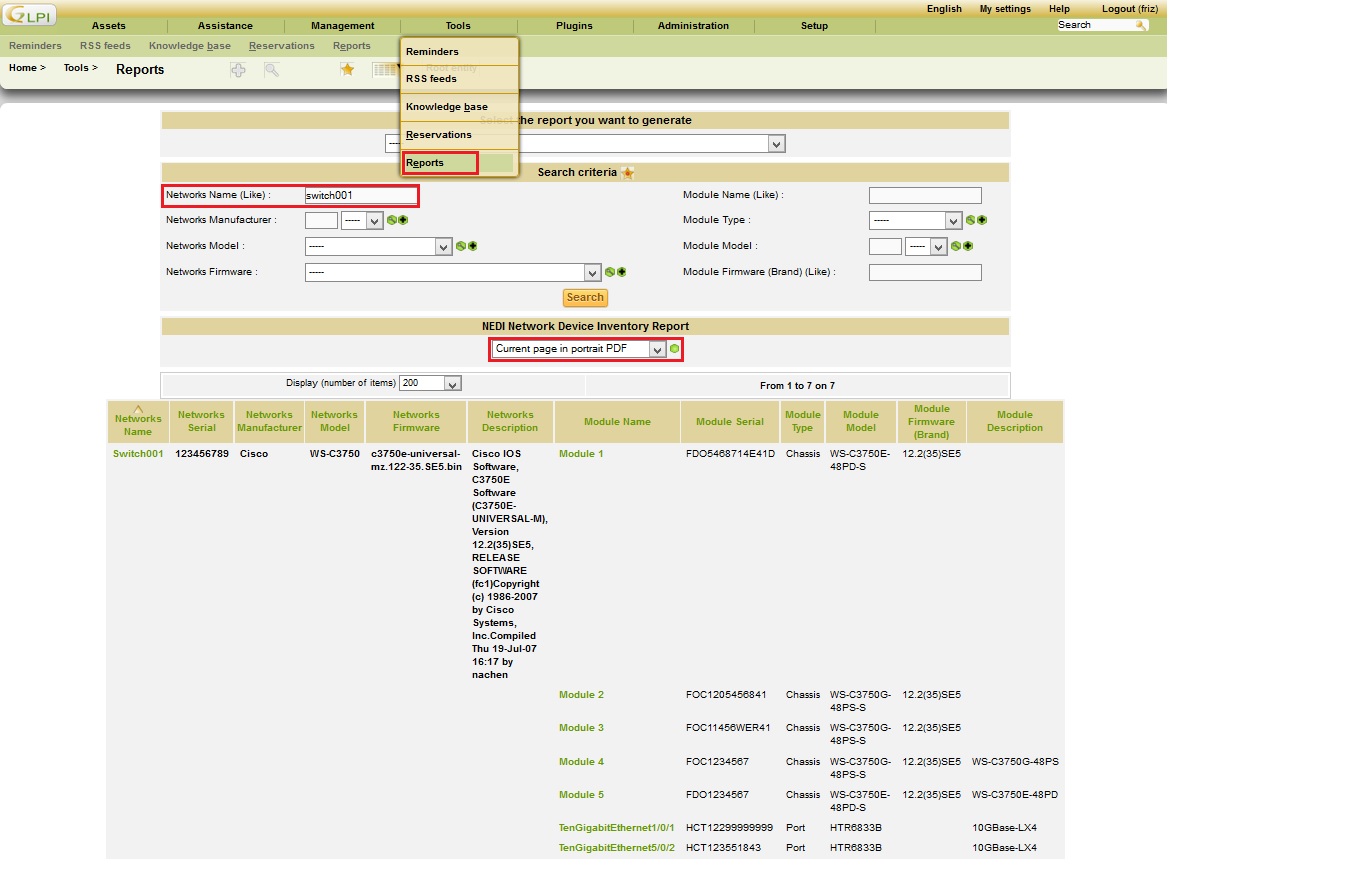Open 'Current page in portrait PDF' export dropdown
This screenshot has height=884, width=1370.
coord(579,349)
